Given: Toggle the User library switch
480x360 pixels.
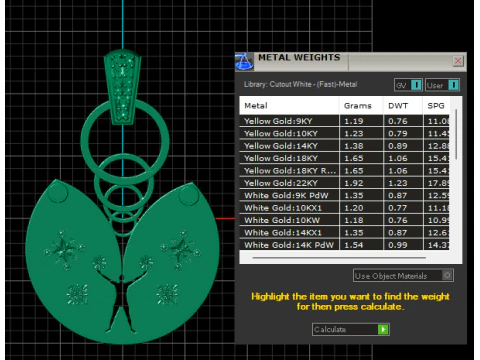Looking at the screenshot, I should pyautogui.click(x=443, y=85).
